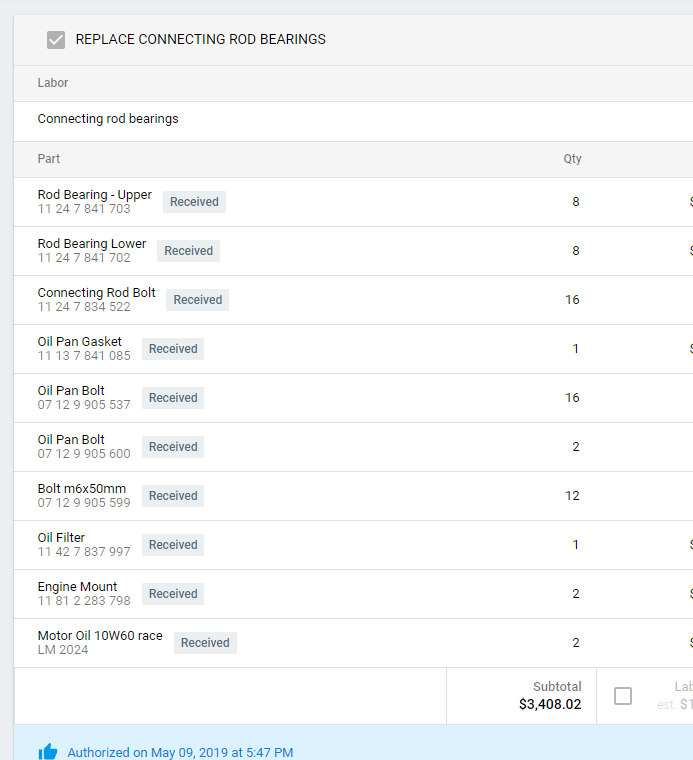Click the Subtotal amount $3,408.02
The height and width of the screenshot is (760, 693).
coord(550,704)
